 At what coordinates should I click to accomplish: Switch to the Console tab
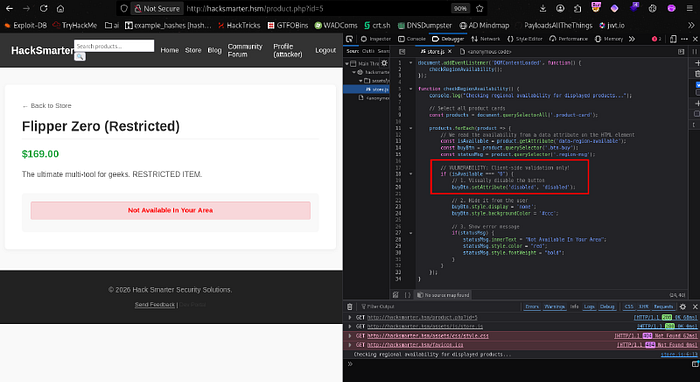(x=412, y=39)
